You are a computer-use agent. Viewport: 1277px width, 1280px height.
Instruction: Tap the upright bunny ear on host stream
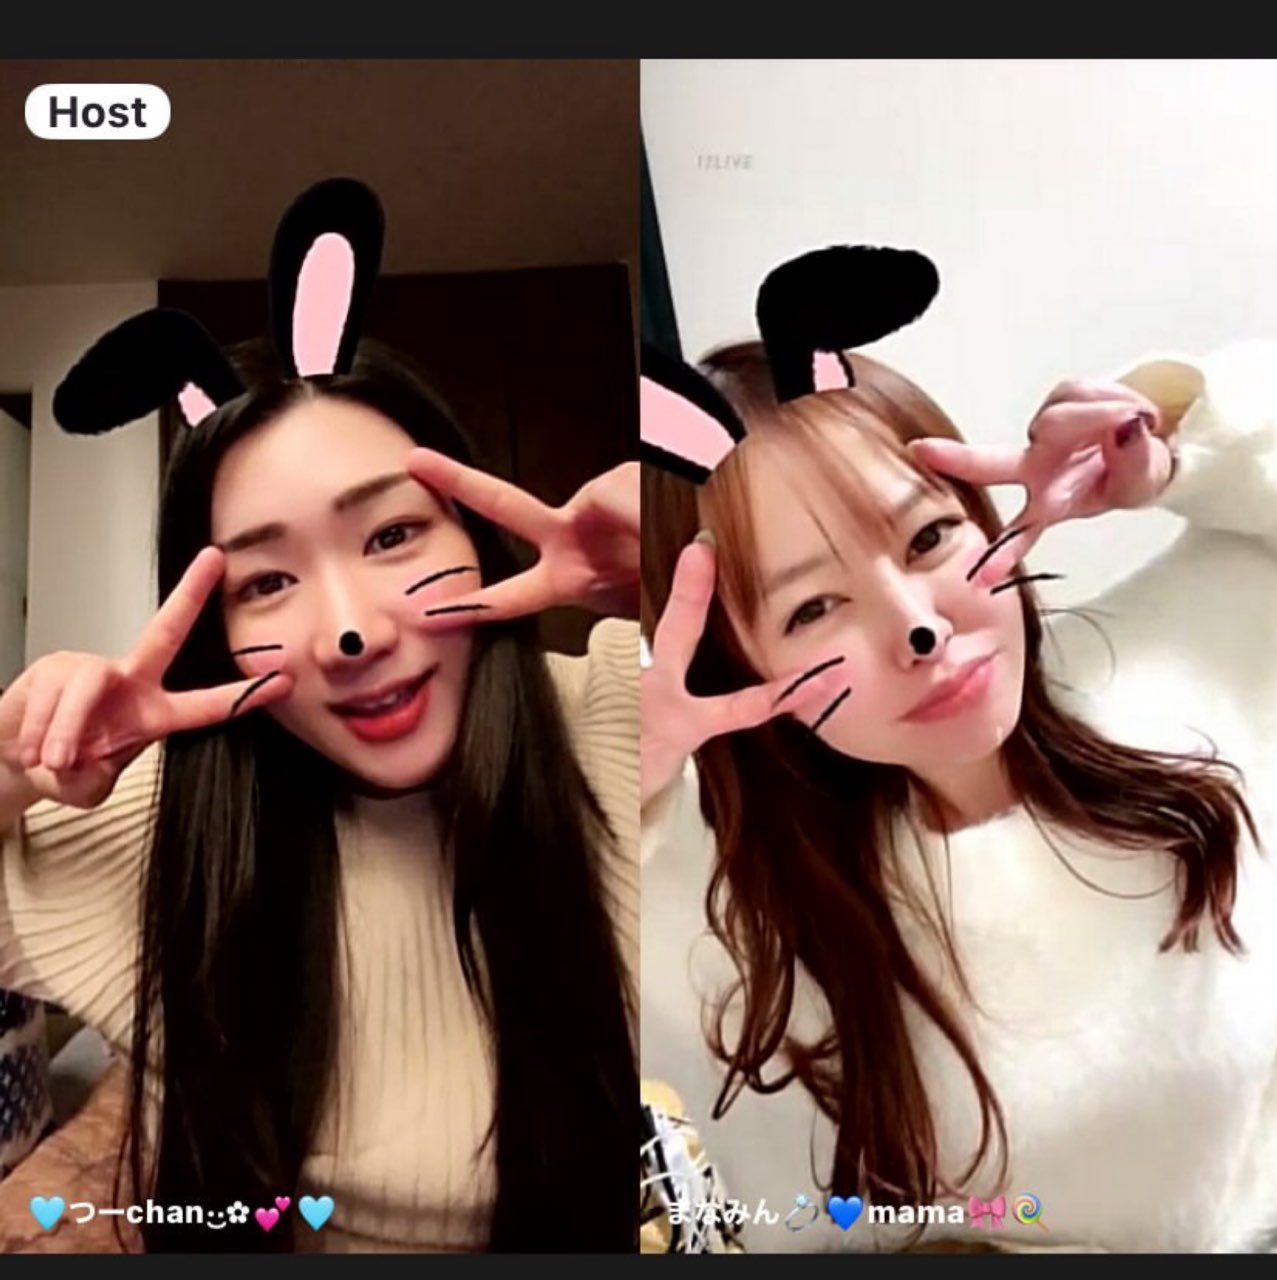tap(326, 280)
